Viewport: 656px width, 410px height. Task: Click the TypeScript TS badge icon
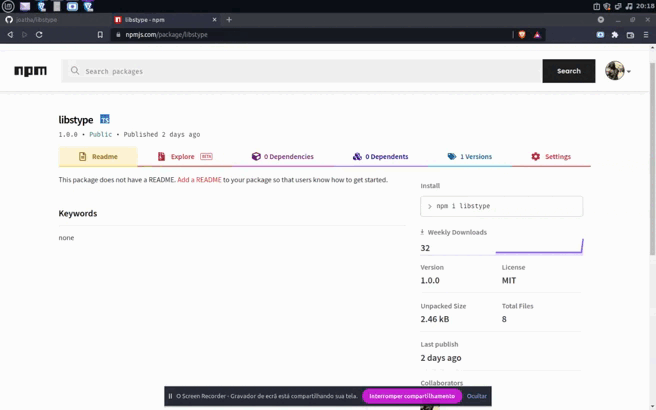click(105, 119)
